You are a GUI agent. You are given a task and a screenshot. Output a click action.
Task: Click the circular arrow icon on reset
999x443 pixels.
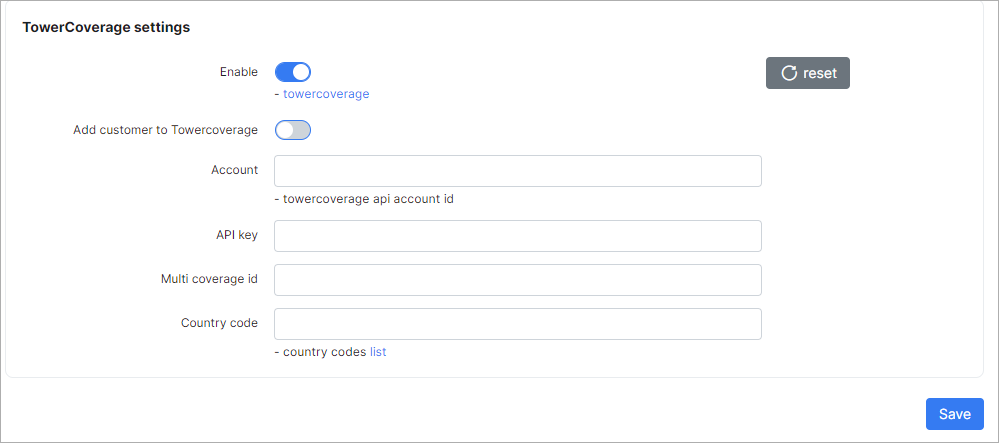[x=789, y=73]
